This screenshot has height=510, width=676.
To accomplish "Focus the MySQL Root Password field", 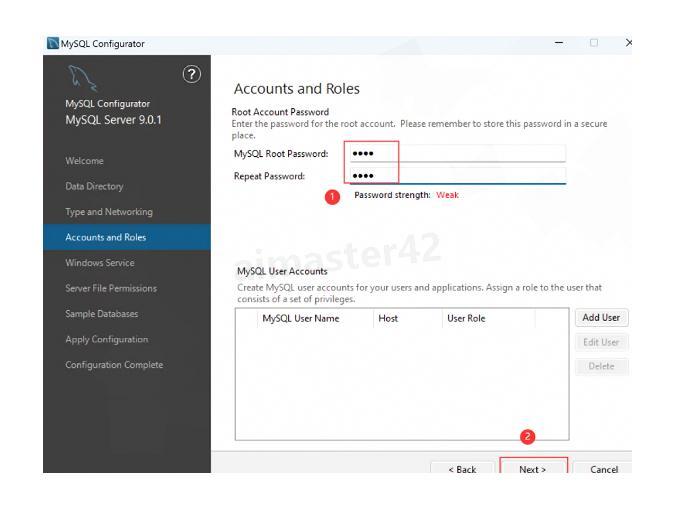I will click(457, 153).
